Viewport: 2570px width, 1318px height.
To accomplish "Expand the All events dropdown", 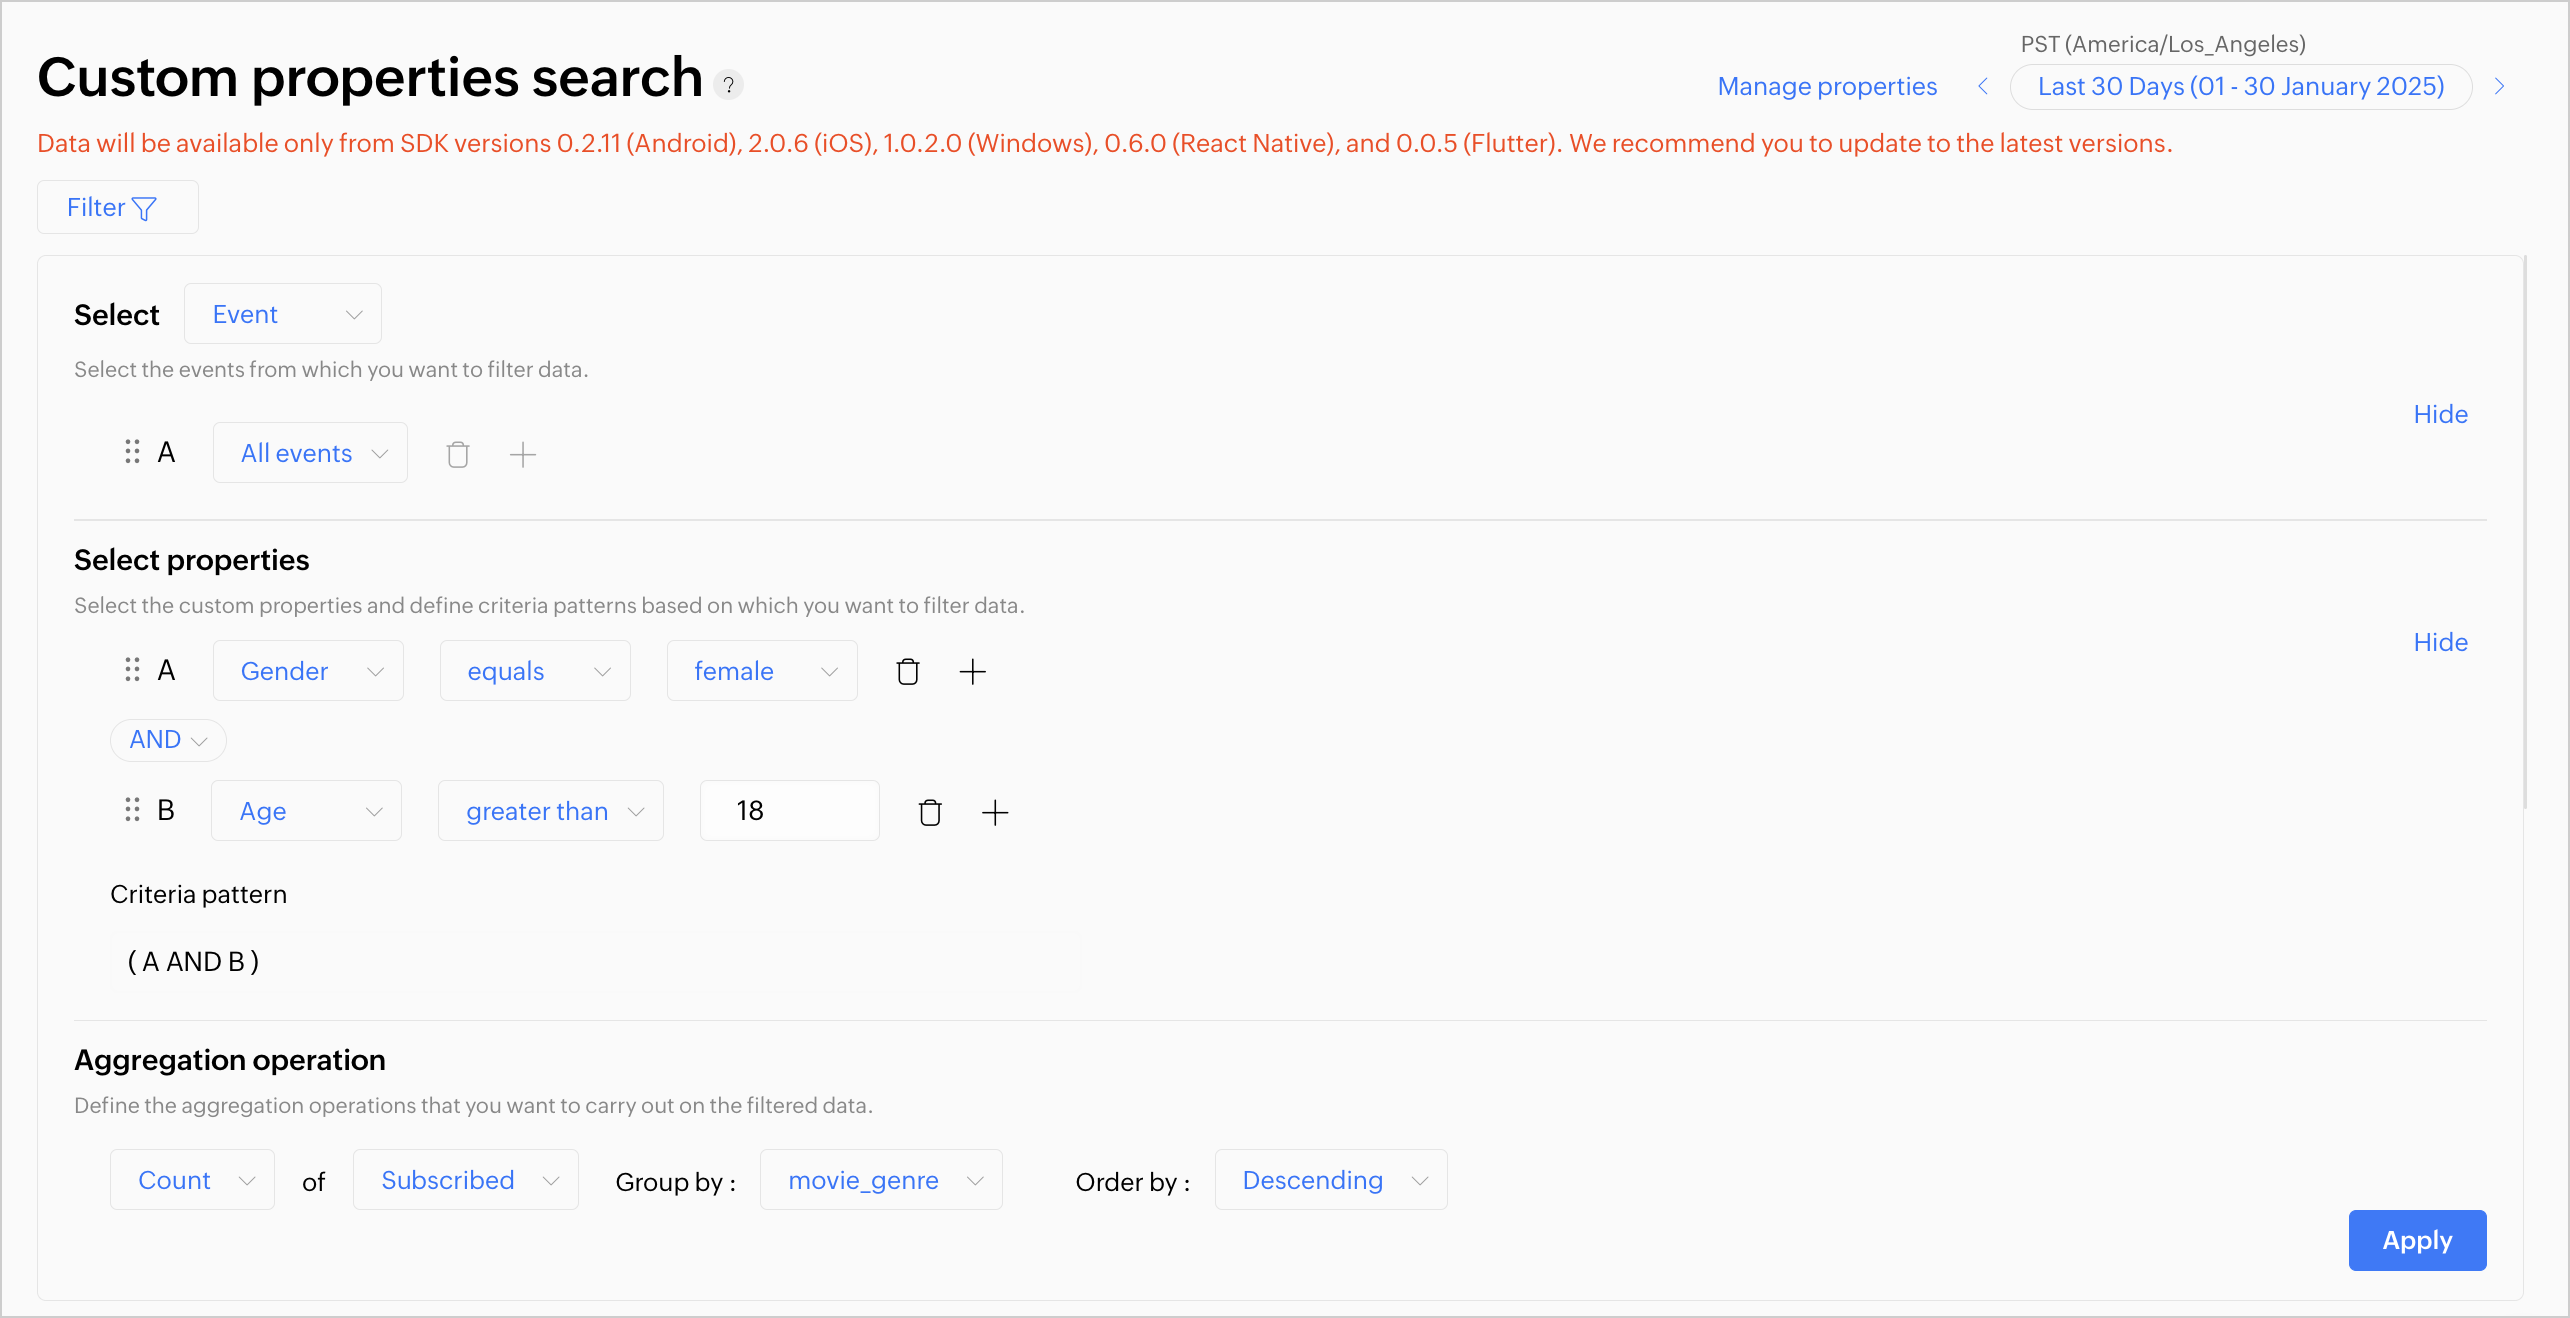I will tap(310, 453).
